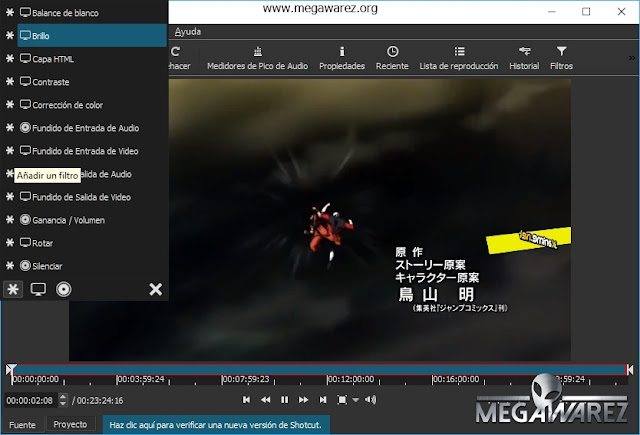The image size is (640, 435).
Task: Minimize the Shotcut window
Action: click(552, 11)
